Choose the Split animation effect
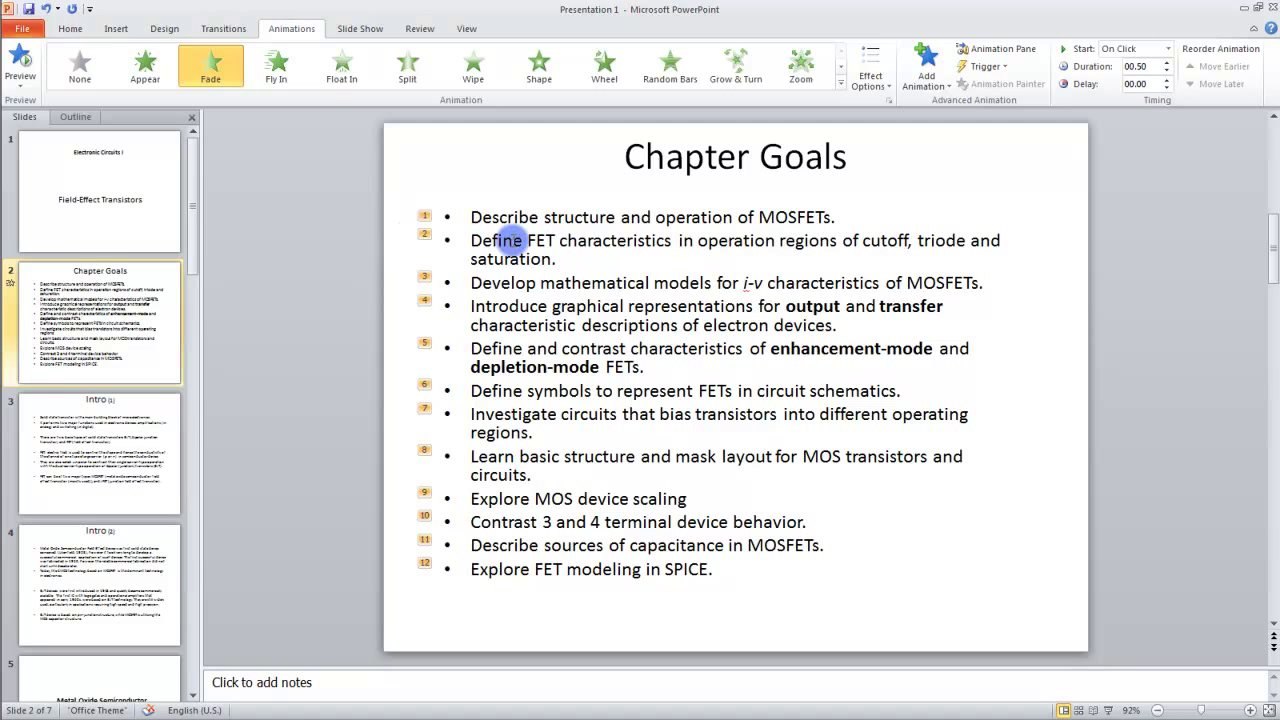This screenshot has height=720, width=1280. [x=407, y=66]
